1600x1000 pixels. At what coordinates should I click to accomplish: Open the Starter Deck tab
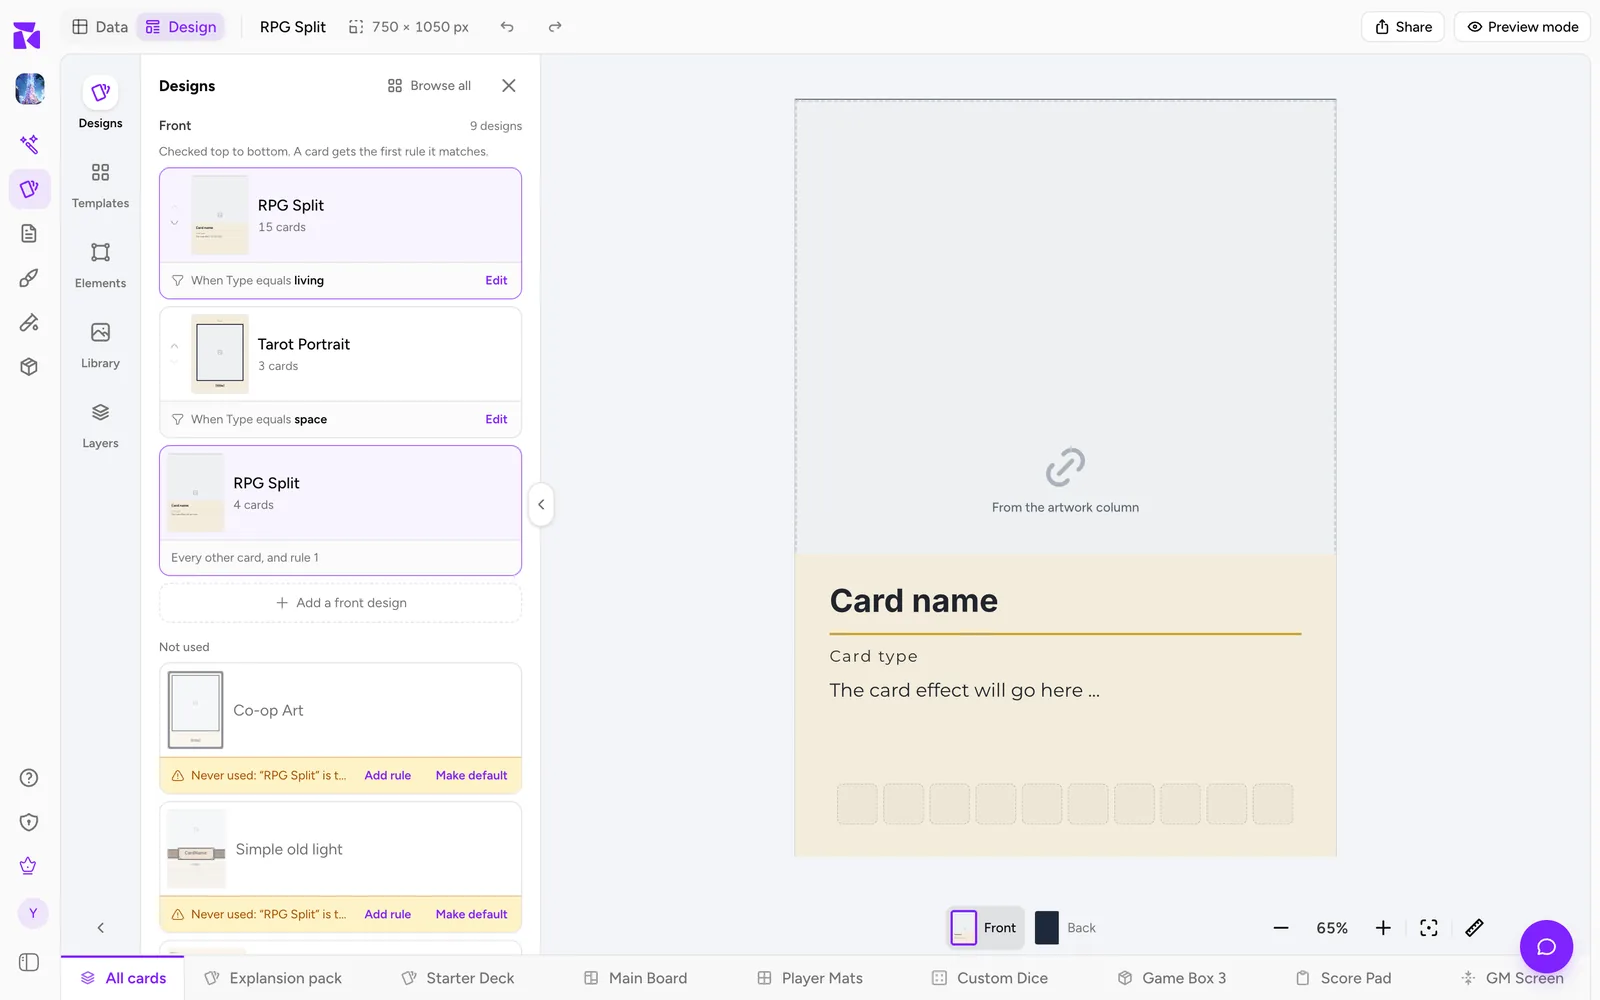click(x=458, y=978)
